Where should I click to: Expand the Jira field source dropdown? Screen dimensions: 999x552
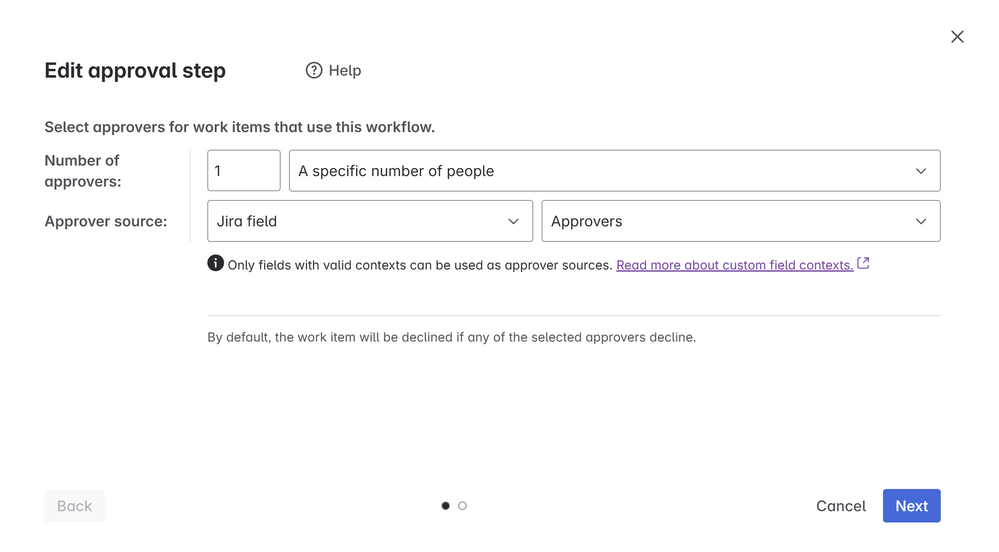370,221
